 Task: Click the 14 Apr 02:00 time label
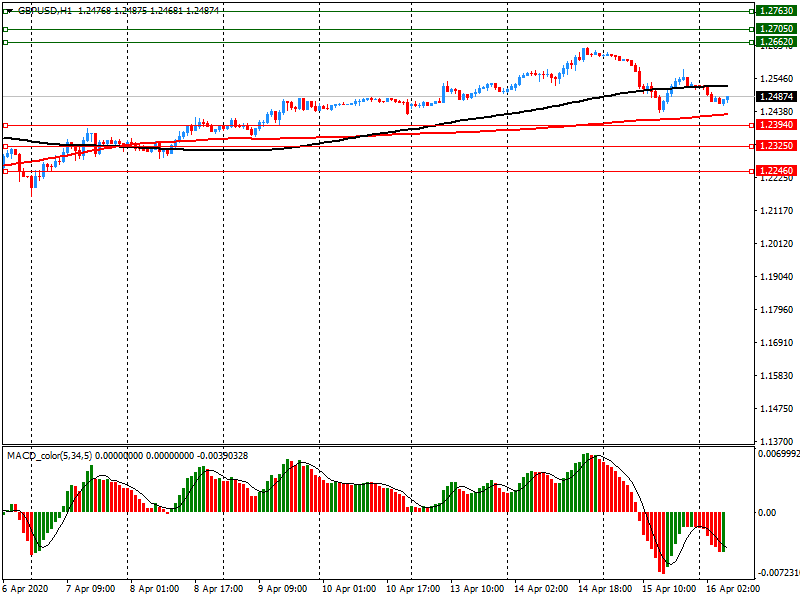click(541, 589)
